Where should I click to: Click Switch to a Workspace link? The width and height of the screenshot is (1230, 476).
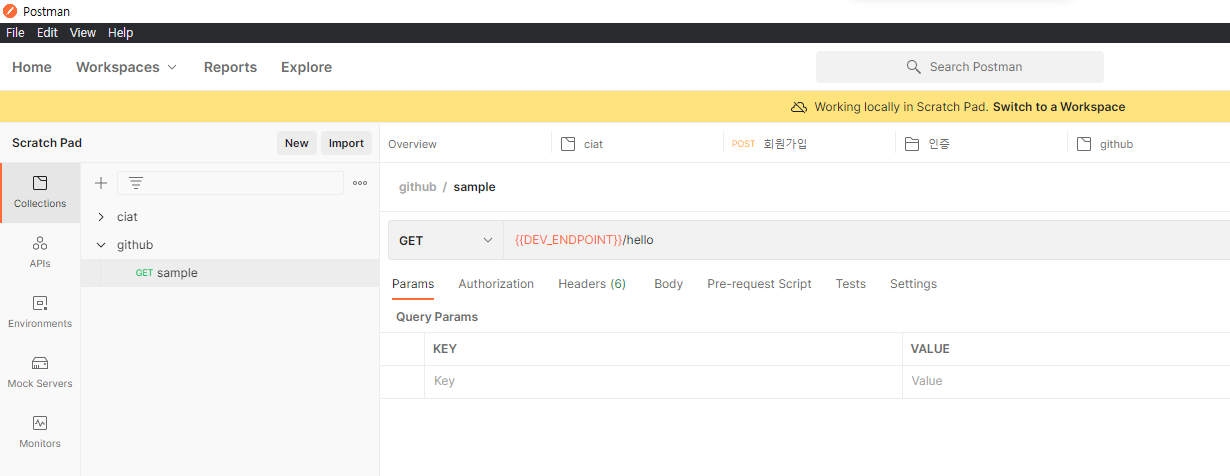(1059, 107)
